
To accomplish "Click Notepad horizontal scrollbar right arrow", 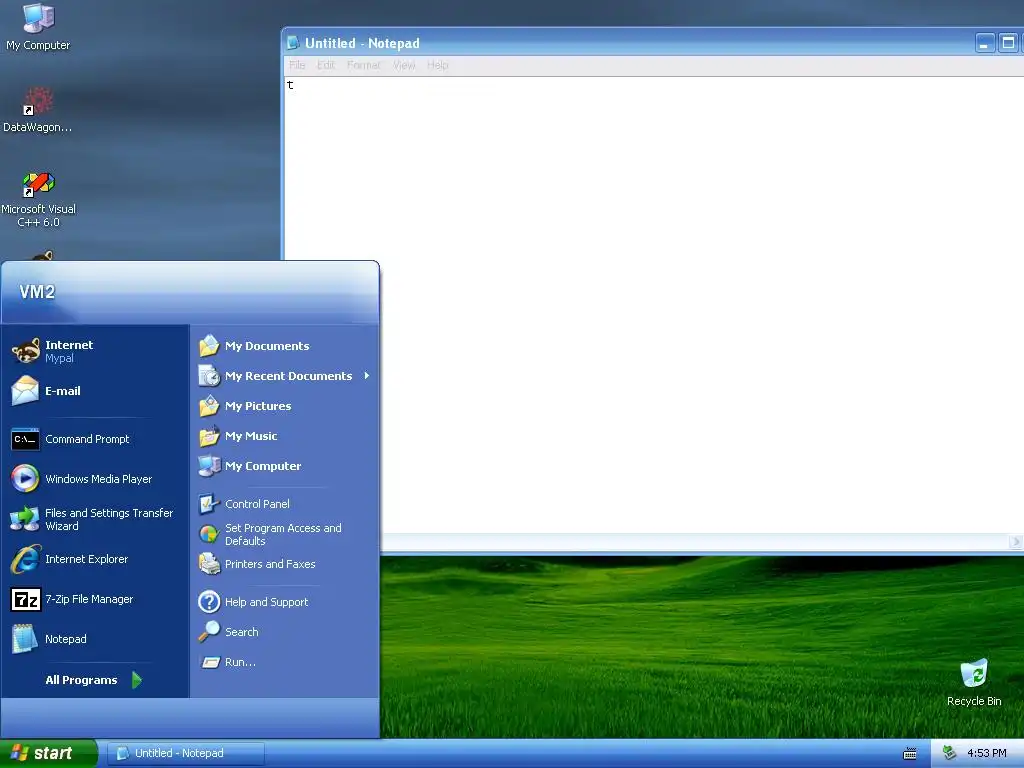I will 1016,542.
